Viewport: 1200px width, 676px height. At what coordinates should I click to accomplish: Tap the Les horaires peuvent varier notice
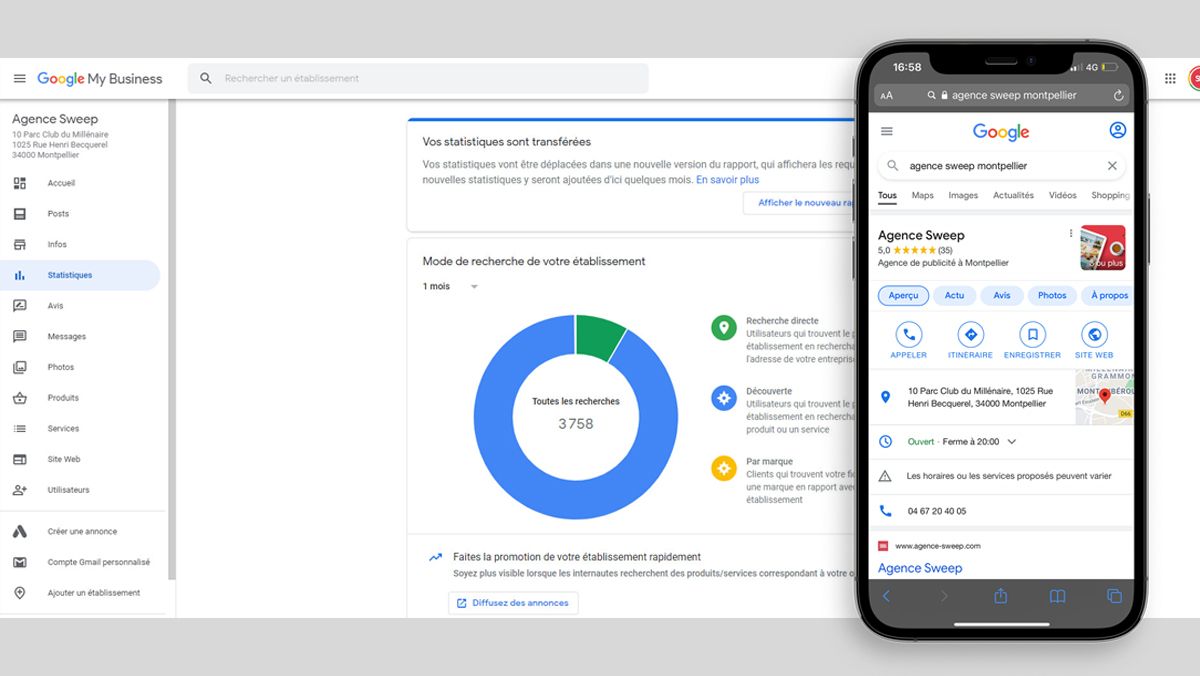[1009, 476]
